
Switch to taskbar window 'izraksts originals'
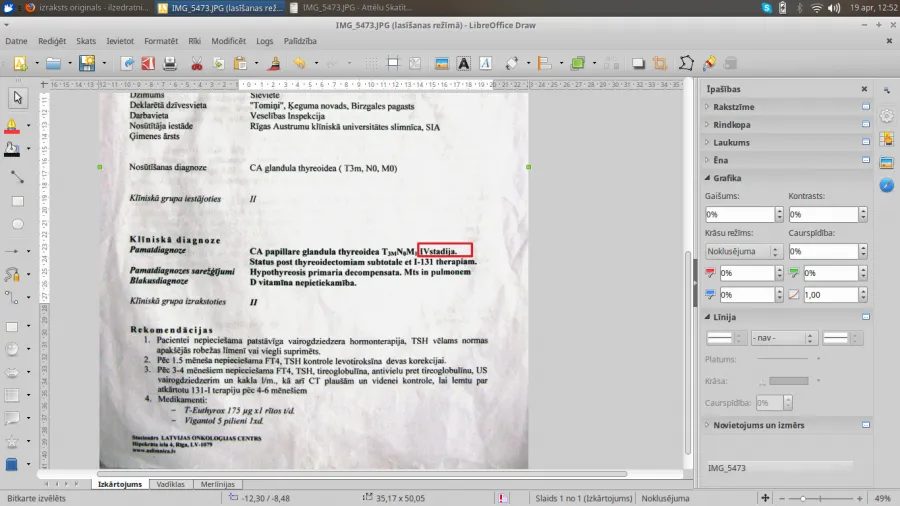click(87, 7)
